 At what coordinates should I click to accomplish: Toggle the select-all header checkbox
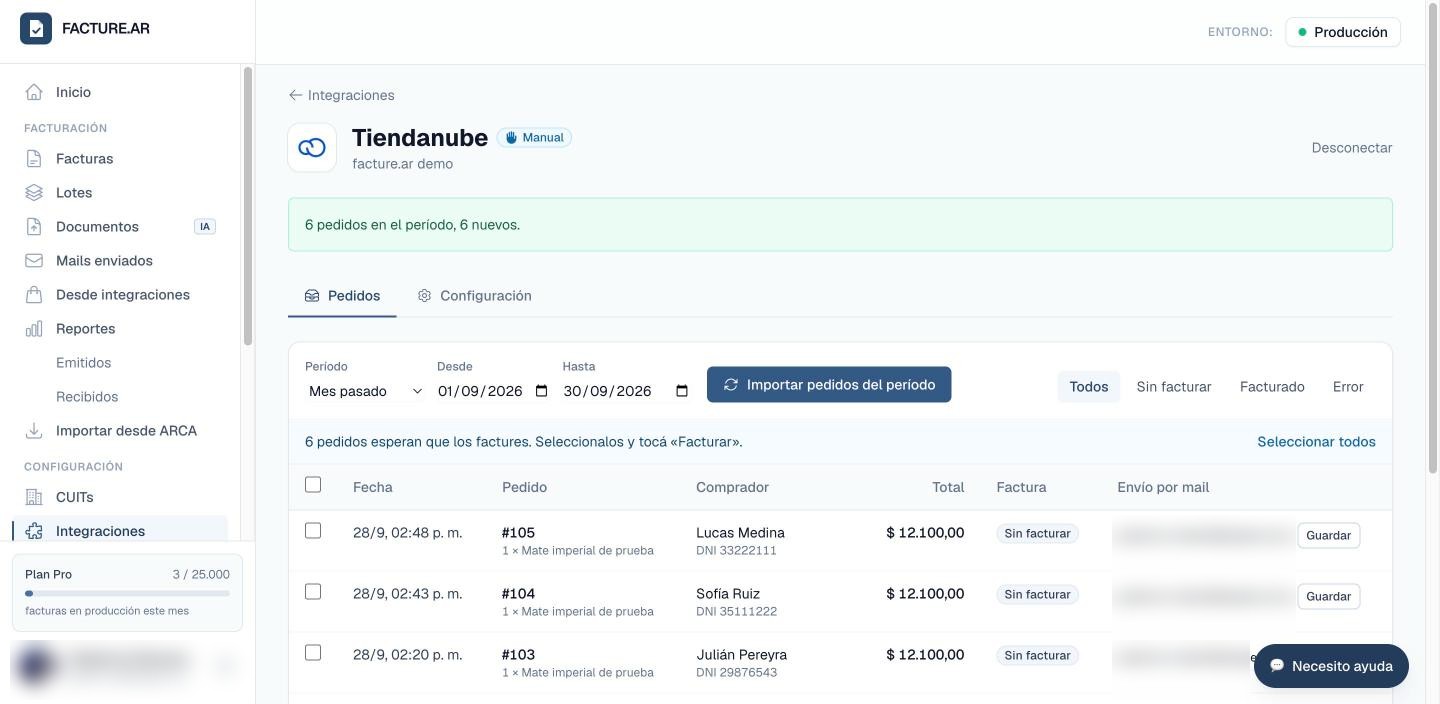point(313,485)
